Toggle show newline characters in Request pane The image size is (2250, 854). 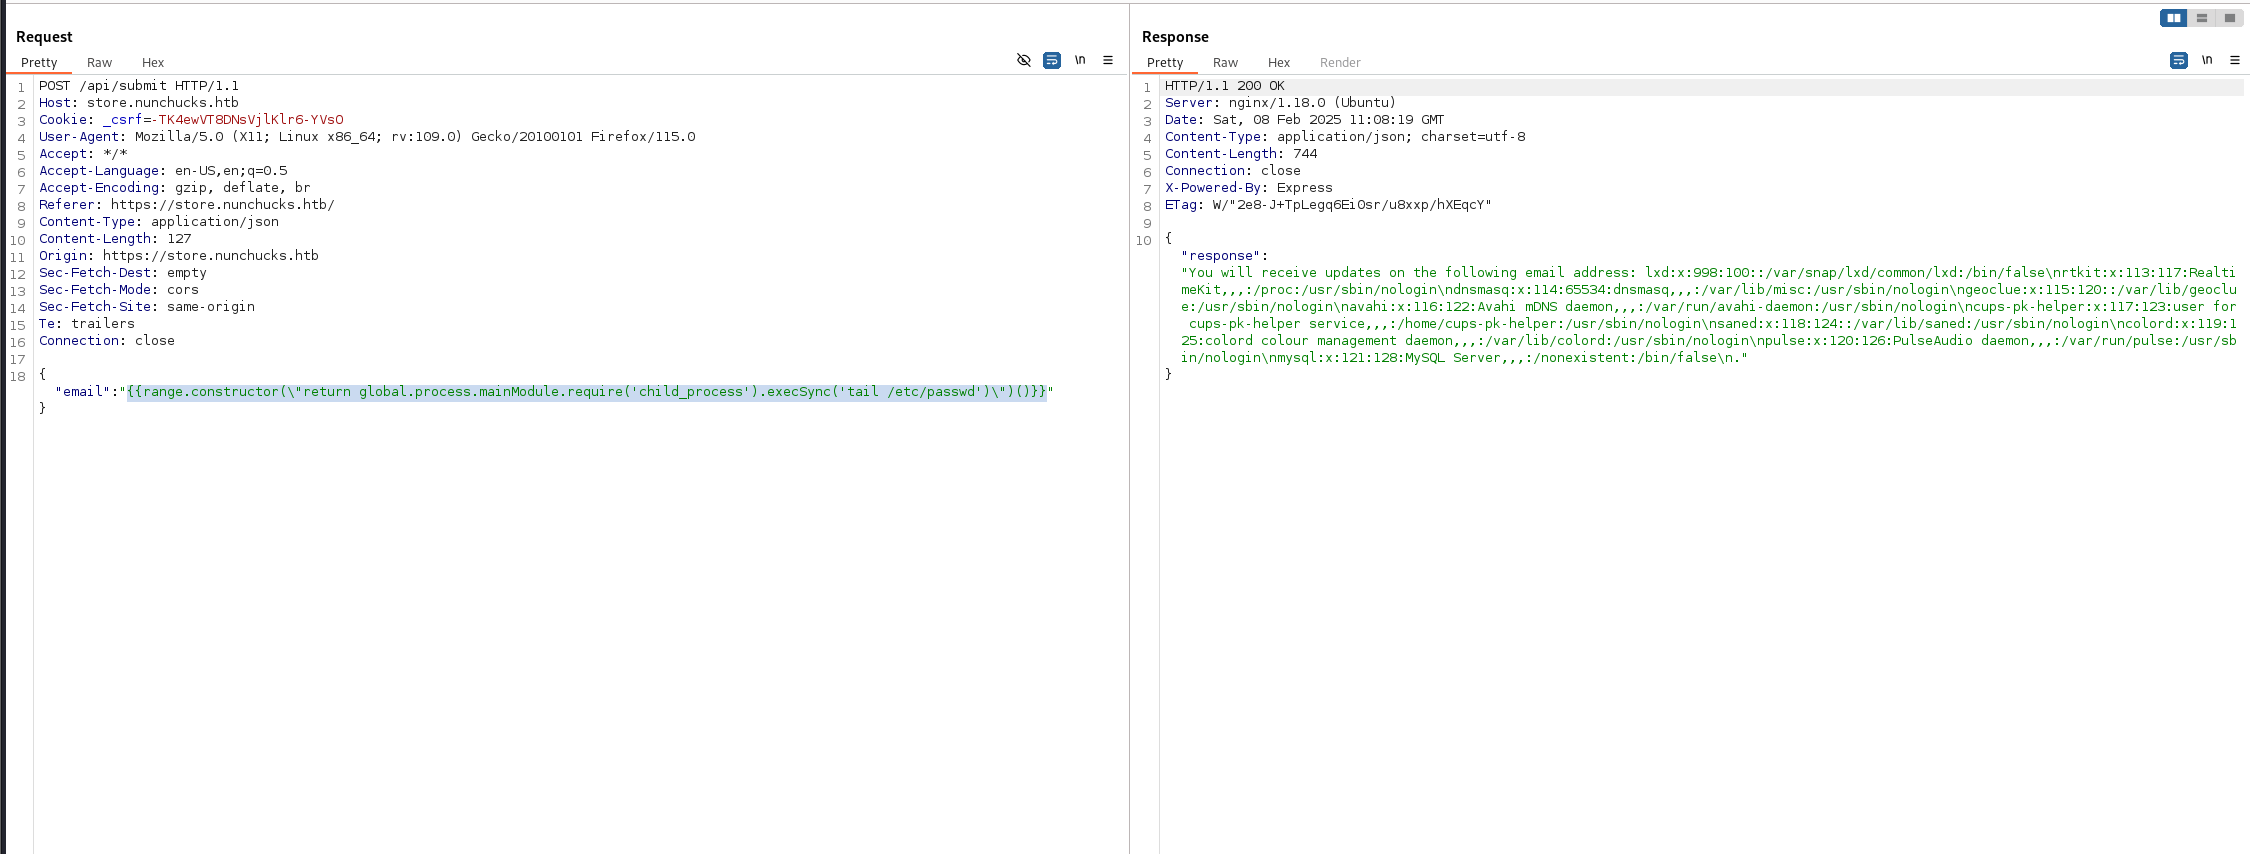[1080, 60]
